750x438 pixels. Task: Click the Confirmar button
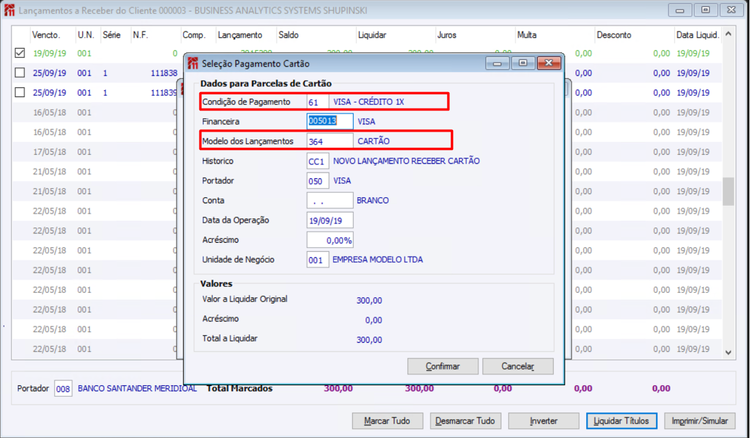click(443, 366)
